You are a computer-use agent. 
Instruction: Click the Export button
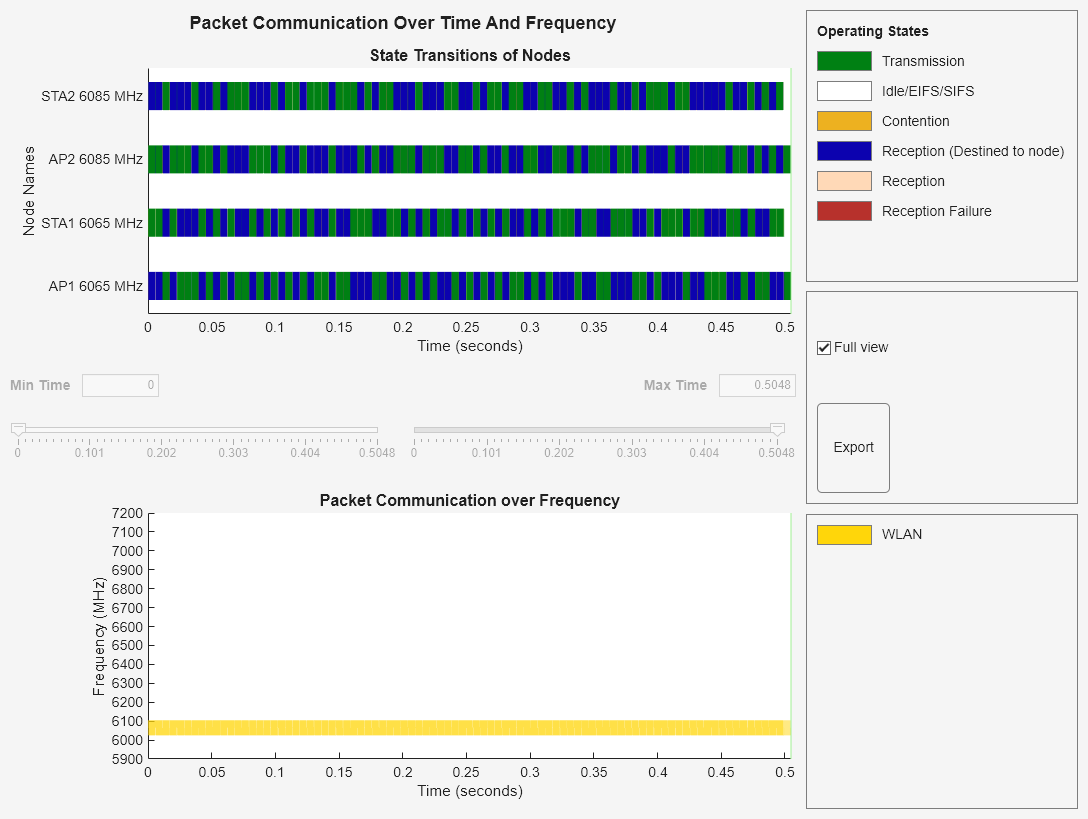(x=853, y=448)
